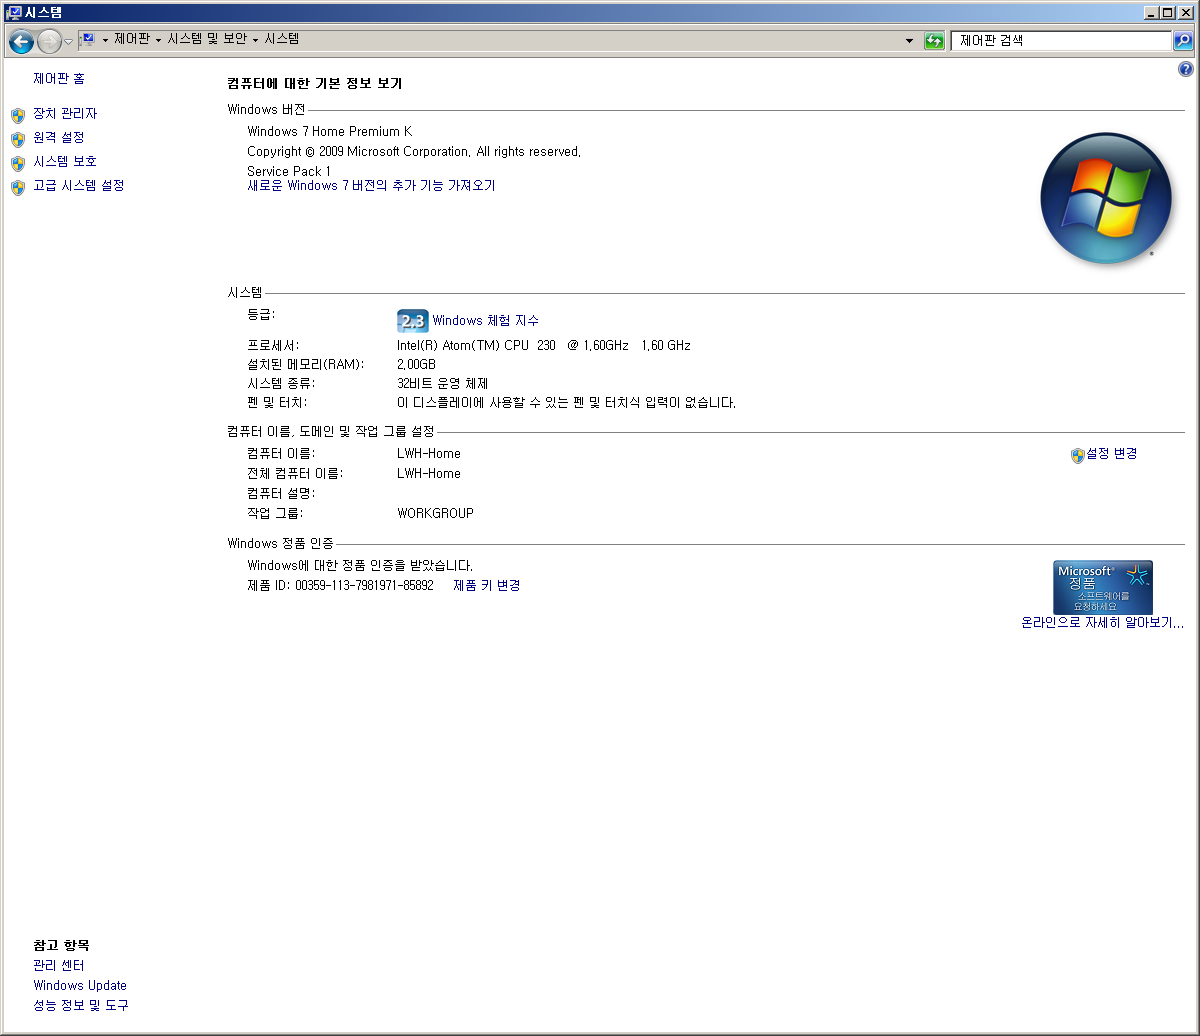The image size is (1200, 1036).
Task: Click shield icon beside 시스템 보호
Action: 18,163
